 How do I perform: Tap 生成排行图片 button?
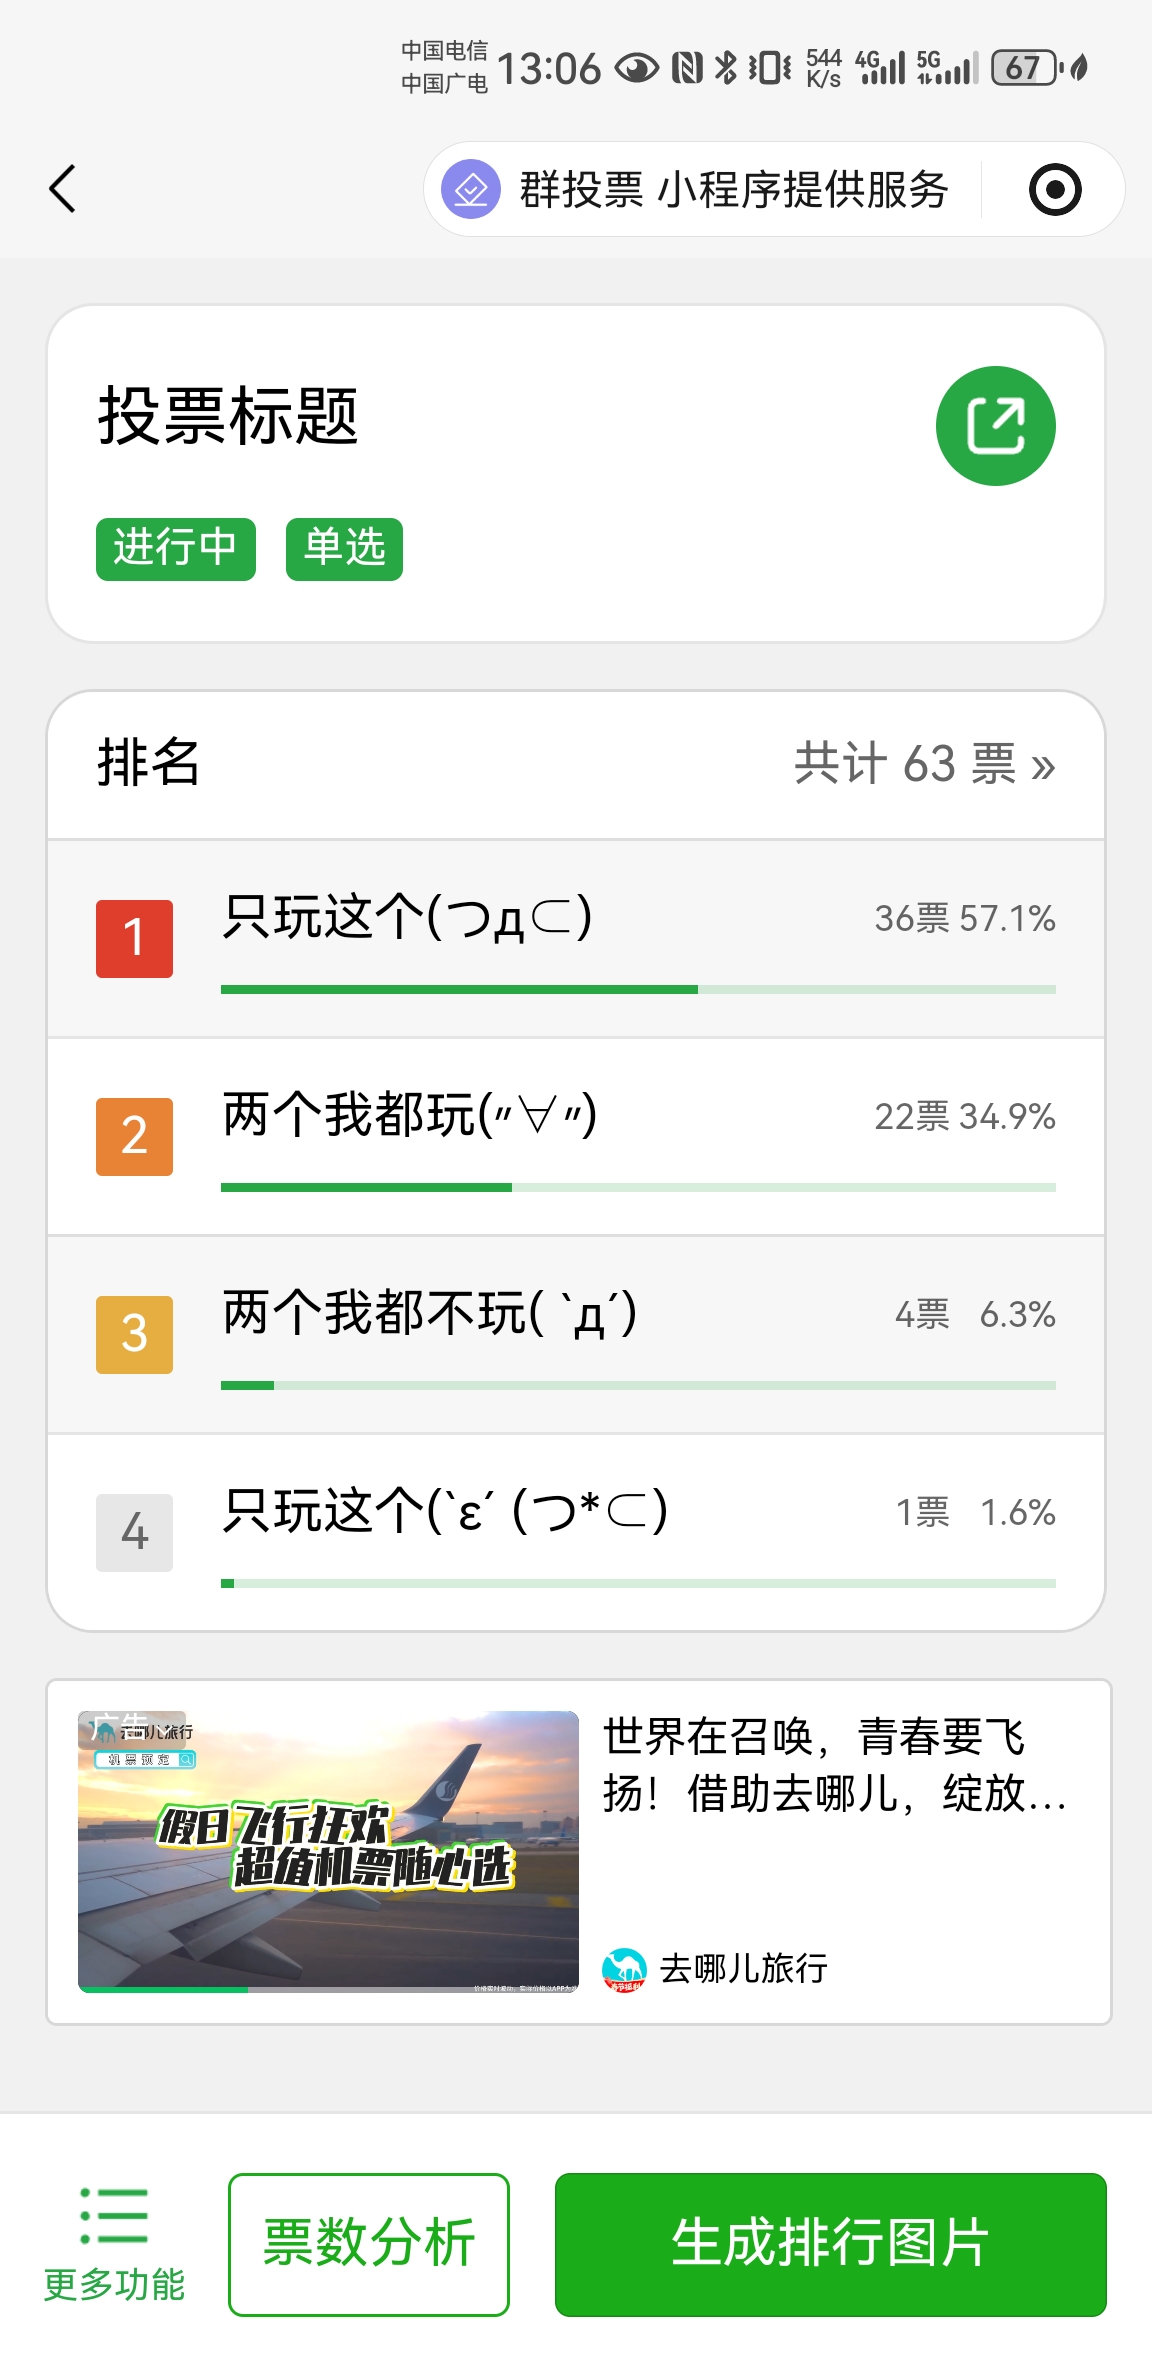point(830,2244)
